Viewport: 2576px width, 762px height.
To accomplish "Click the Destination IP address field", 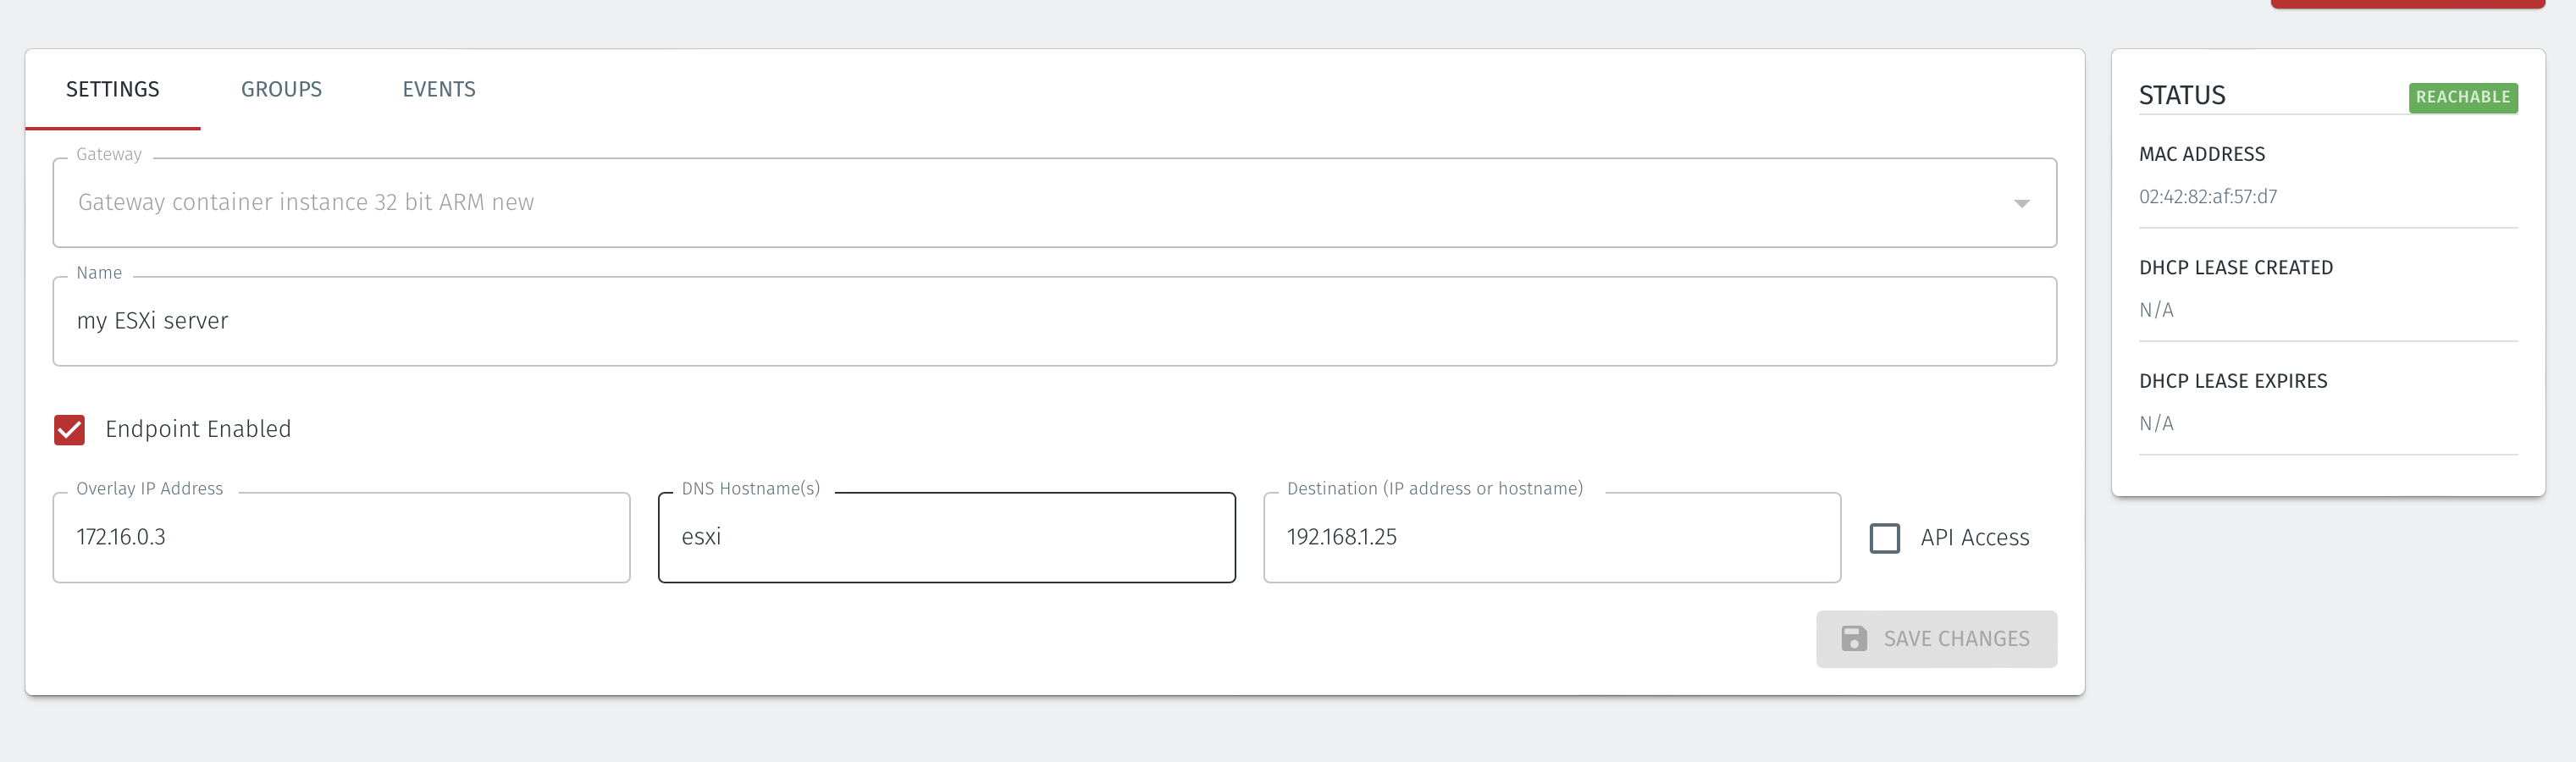I will click(1551, 537).
